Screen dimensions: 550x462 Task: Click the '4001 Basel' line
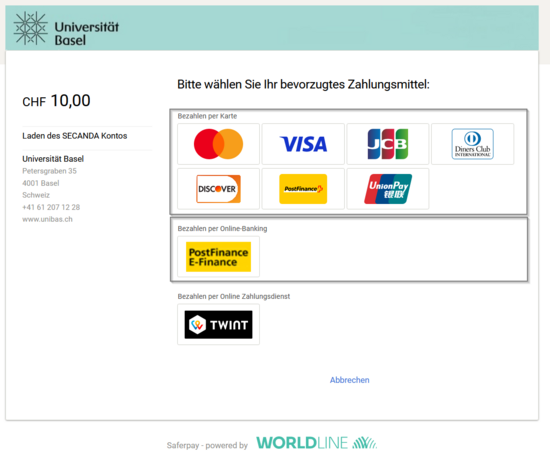(41, 183)
